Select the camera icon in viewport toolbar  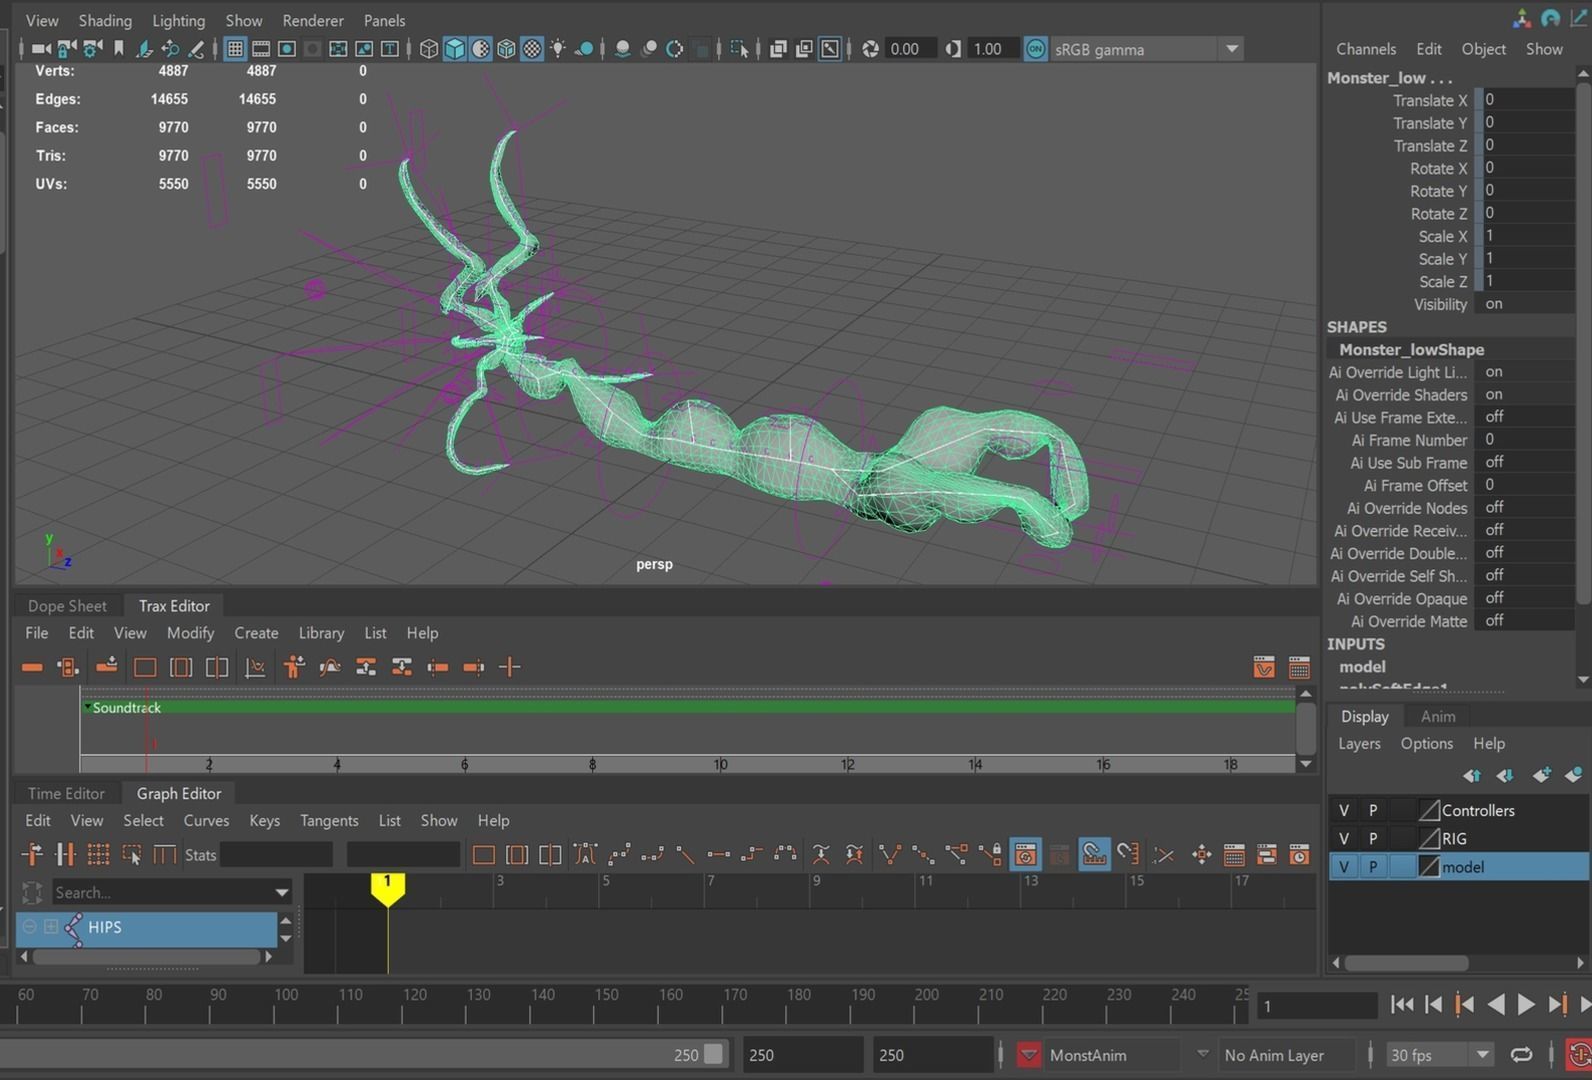tap(40, 48)
